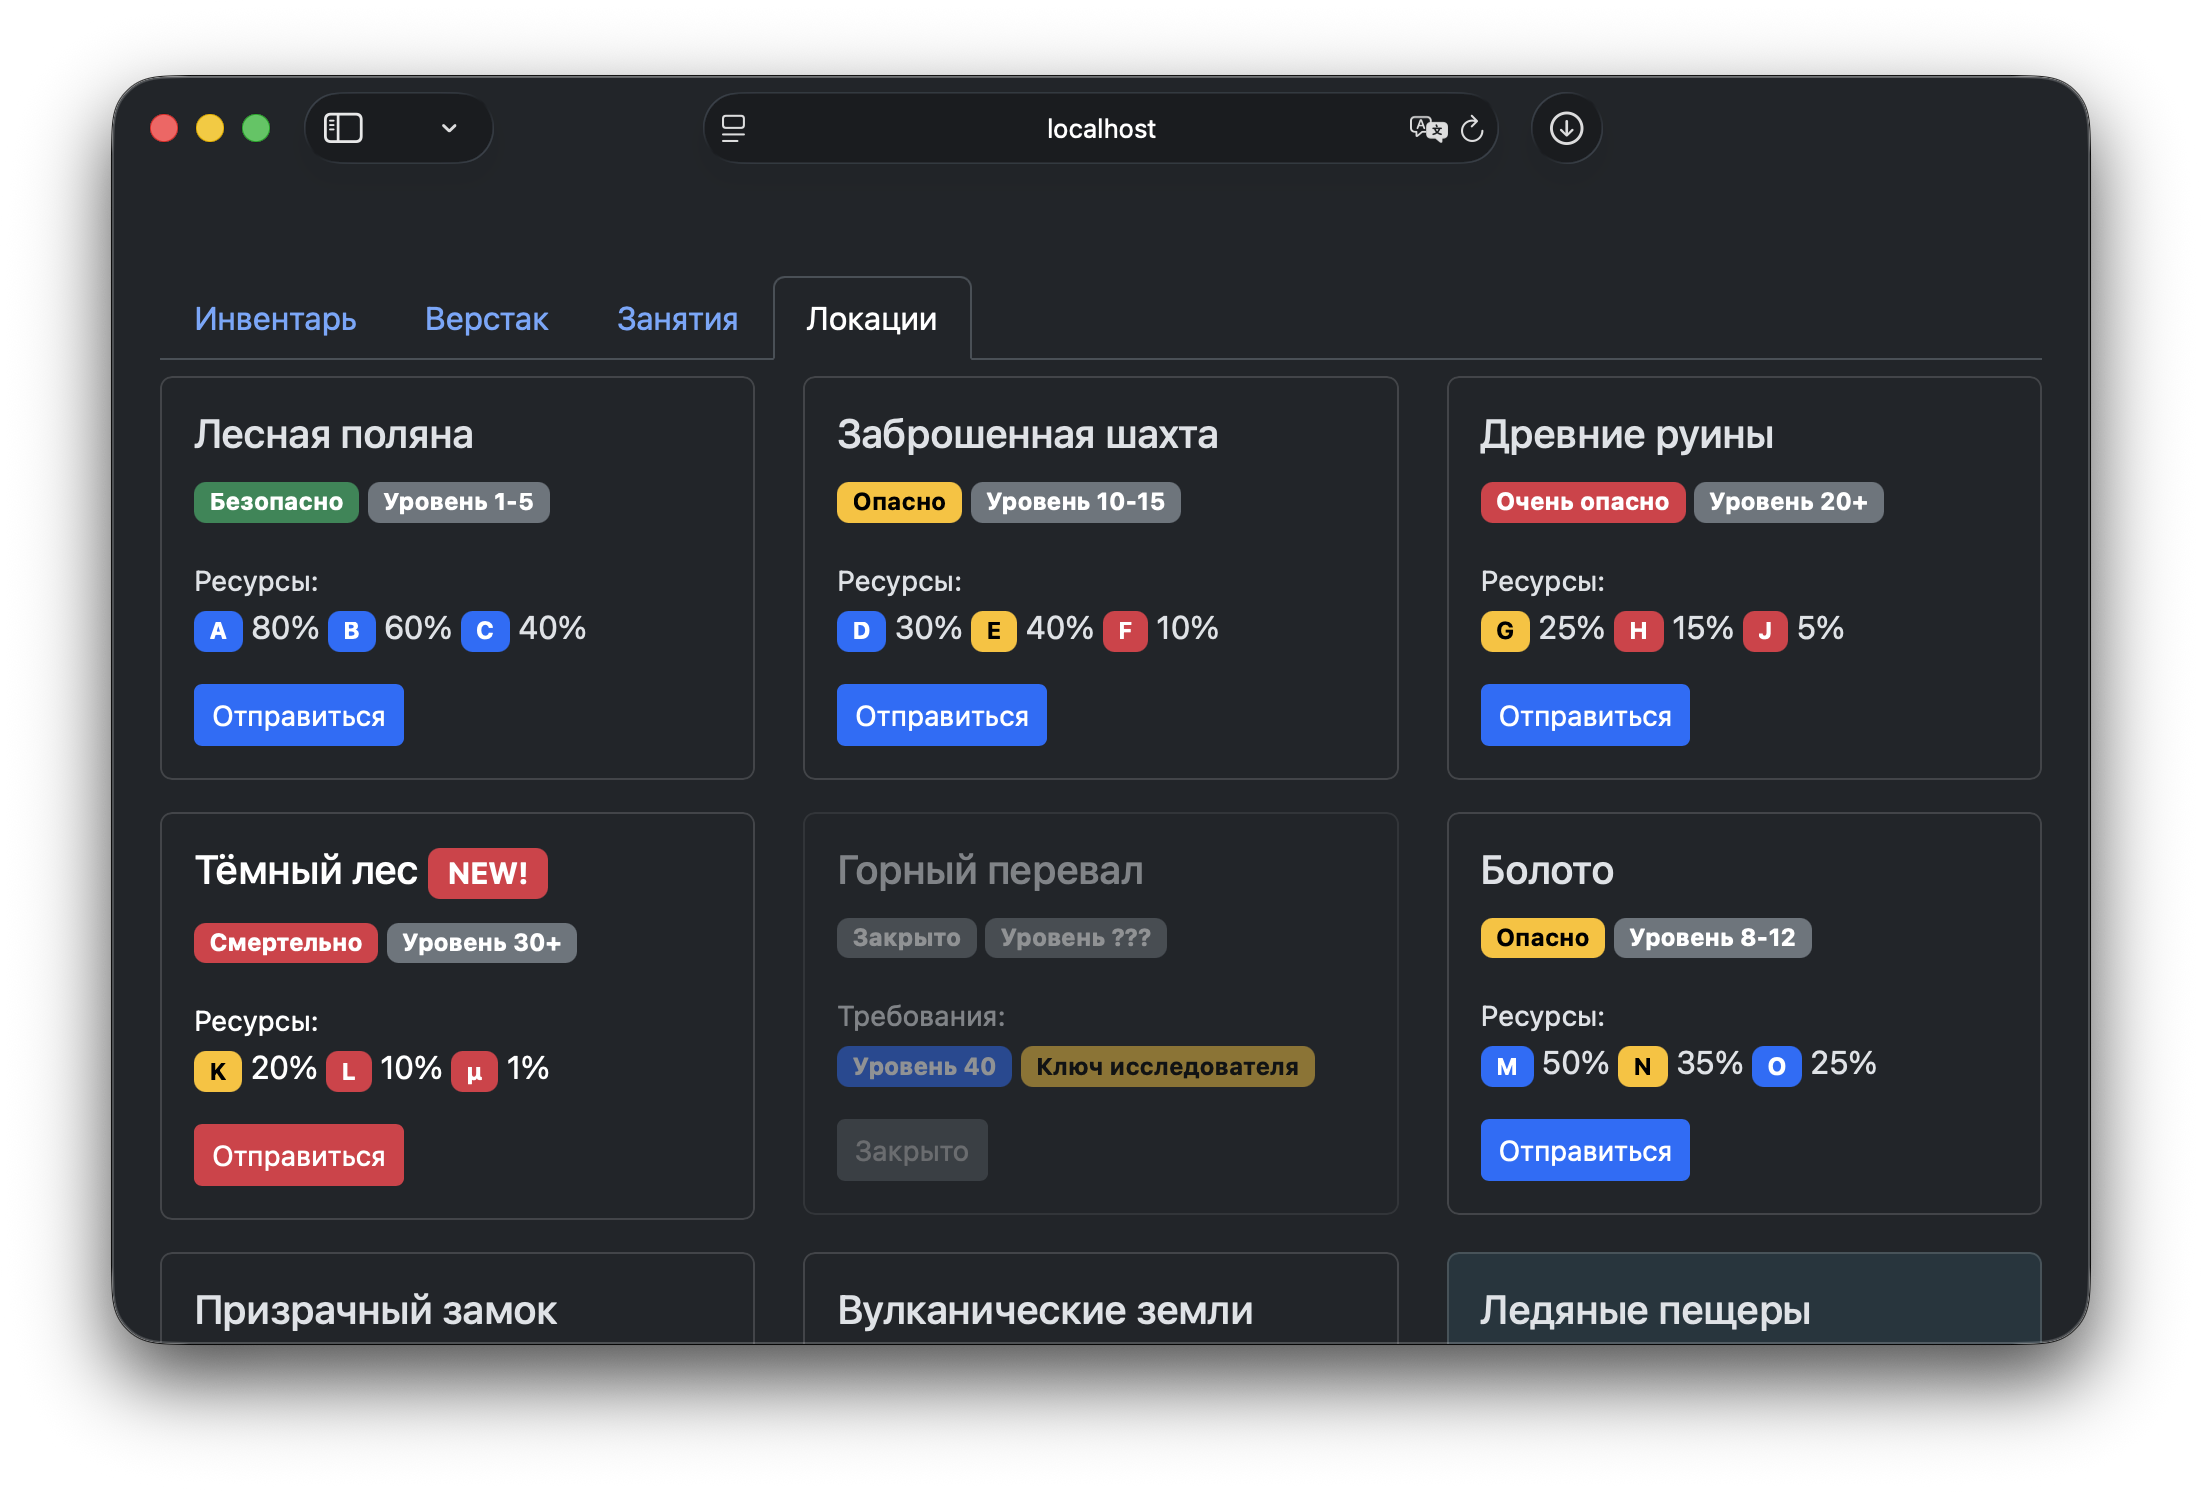Click the yellow E resource icon

pos(993,630)
